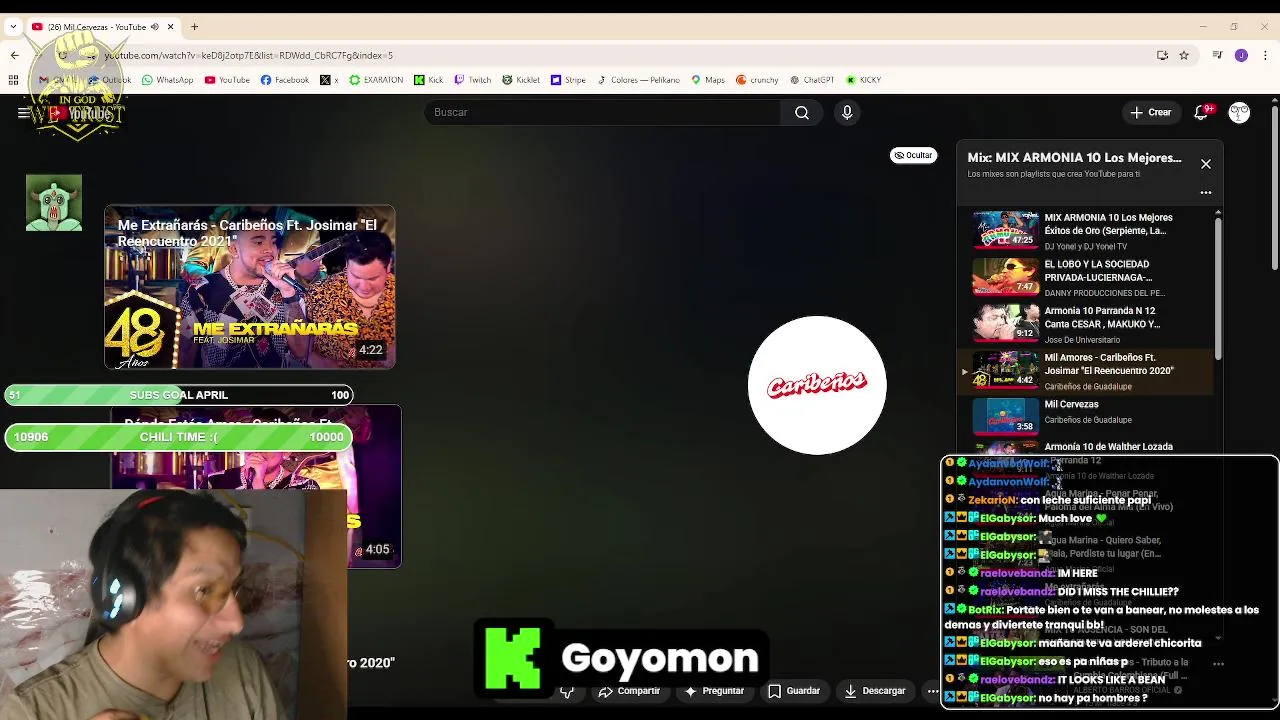Image resolution: width=1280 pixels, height=720 pixels.
Task: Open Chrome three-dot menu
Action: click(1264, 55)
